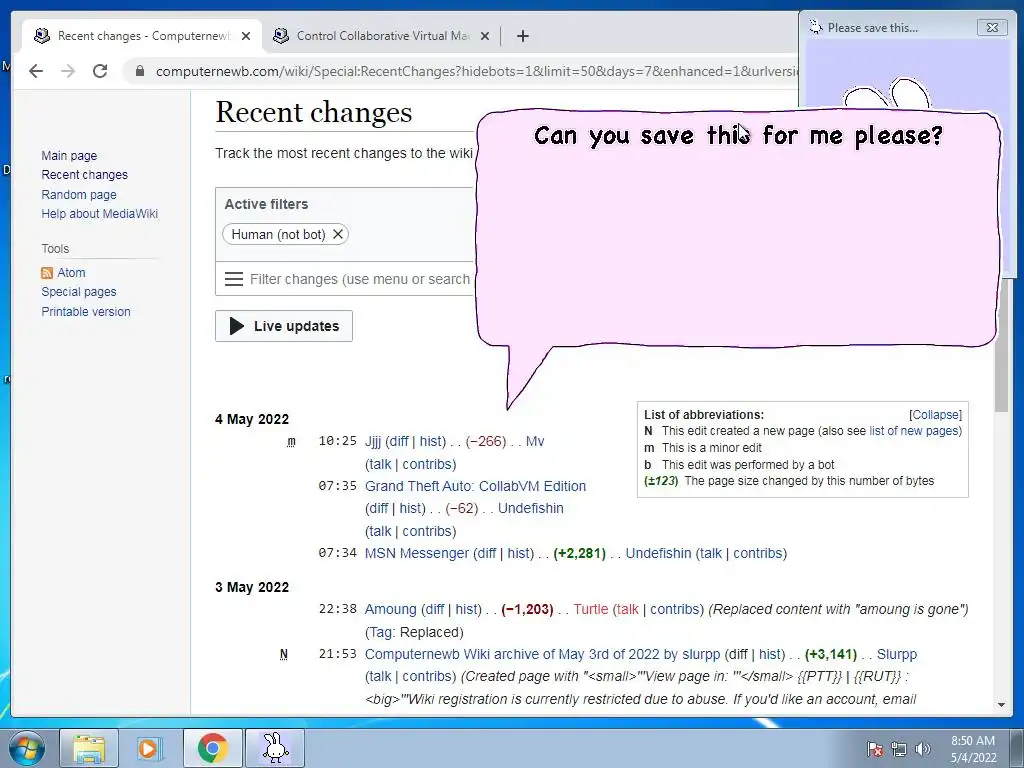The image size is (1024, 768).
Task: Click the pink speech bubble message
Action: (x=738, y=229)
